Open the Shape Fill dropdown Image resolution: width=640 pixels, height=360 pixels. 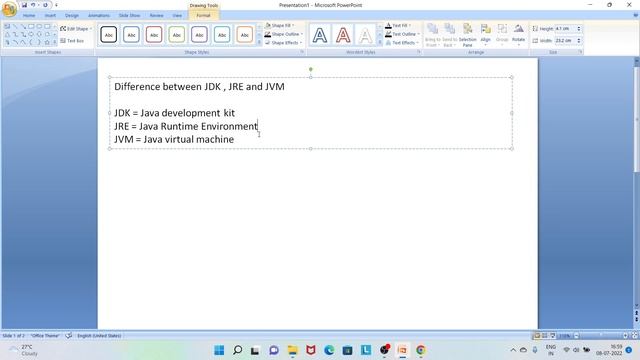point(280,25)
